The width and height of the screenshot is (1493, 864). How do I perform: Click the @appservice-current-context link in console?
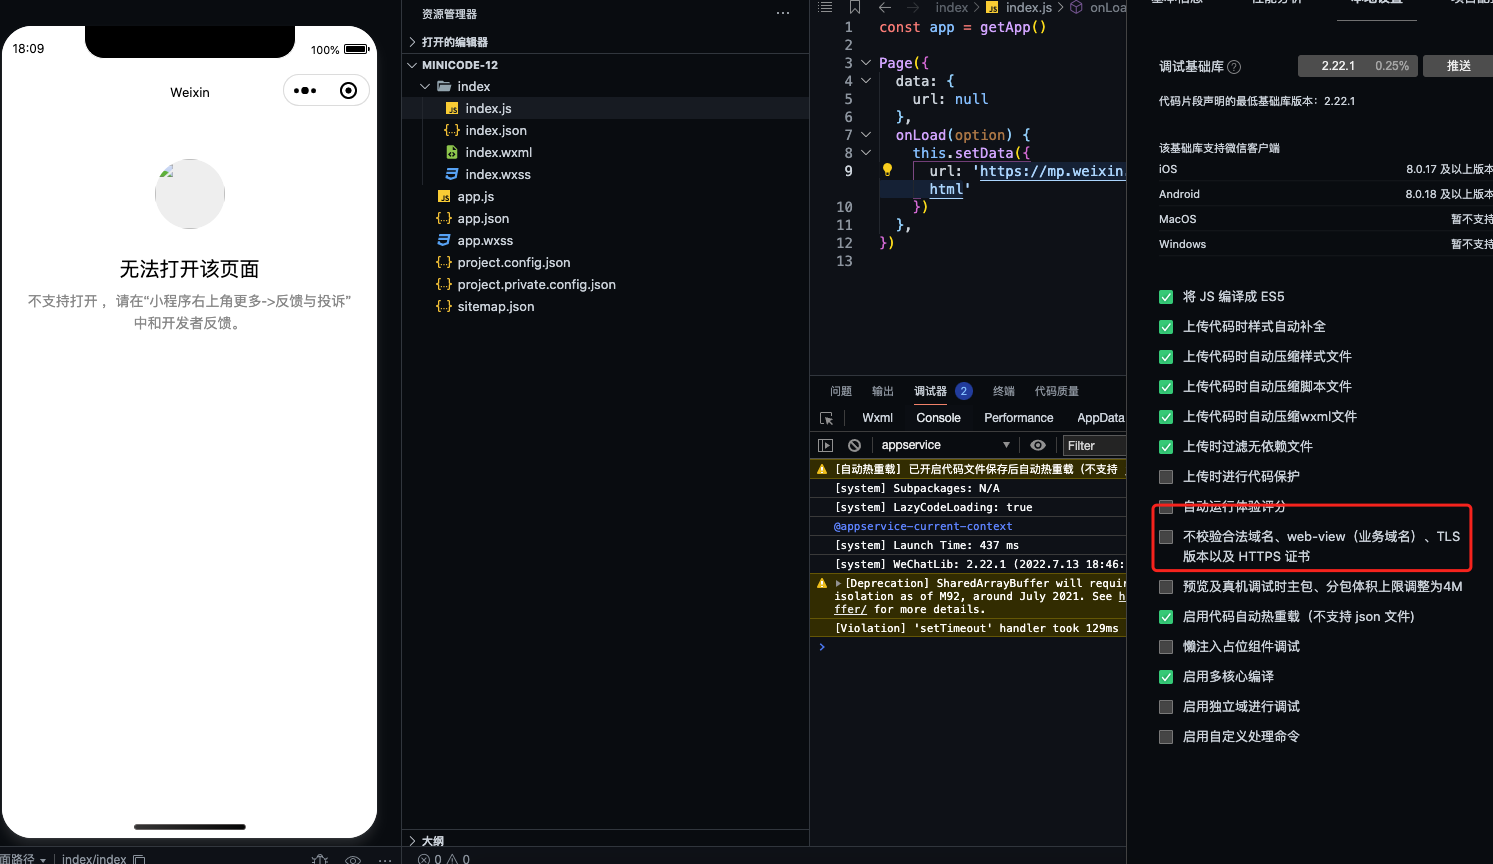click(923, 526)
